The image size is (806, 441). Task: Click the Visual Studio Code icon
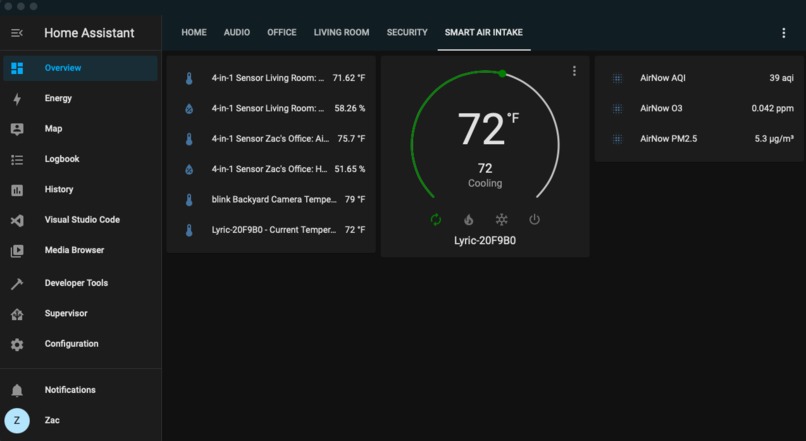pyautogui.click(x=17, y=220)
